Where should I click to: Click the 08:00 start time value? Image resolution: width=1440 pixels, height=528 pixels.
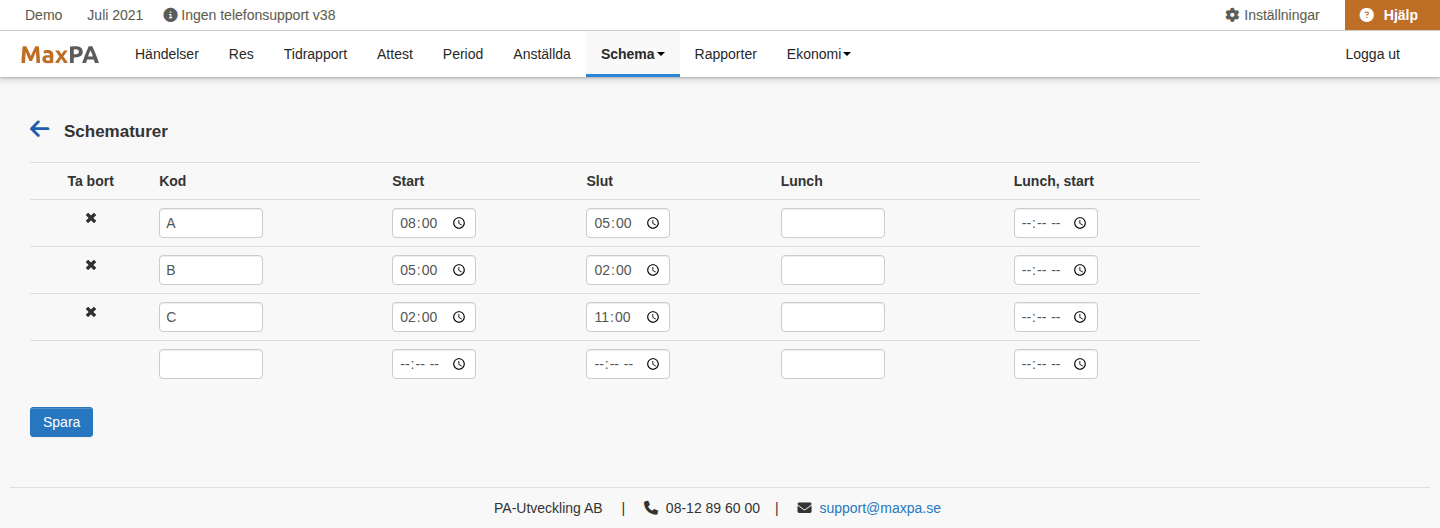(419, 223)
